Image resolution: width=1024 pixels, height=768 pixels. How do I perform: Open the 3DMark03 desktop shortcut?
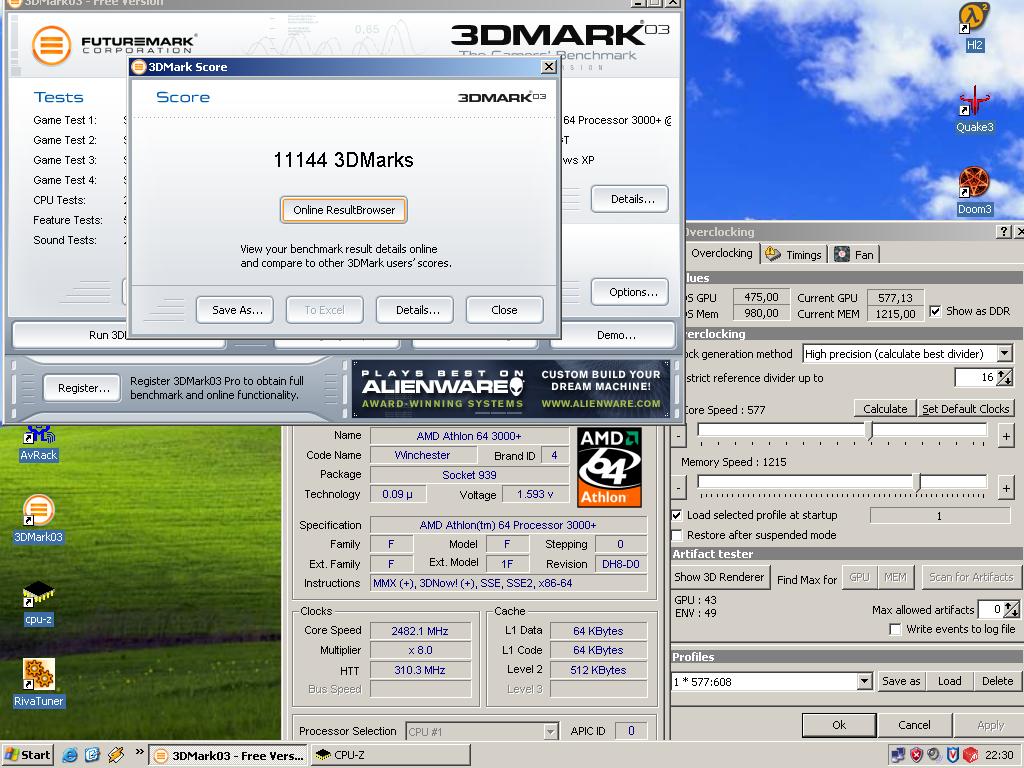tap(39, 519)
